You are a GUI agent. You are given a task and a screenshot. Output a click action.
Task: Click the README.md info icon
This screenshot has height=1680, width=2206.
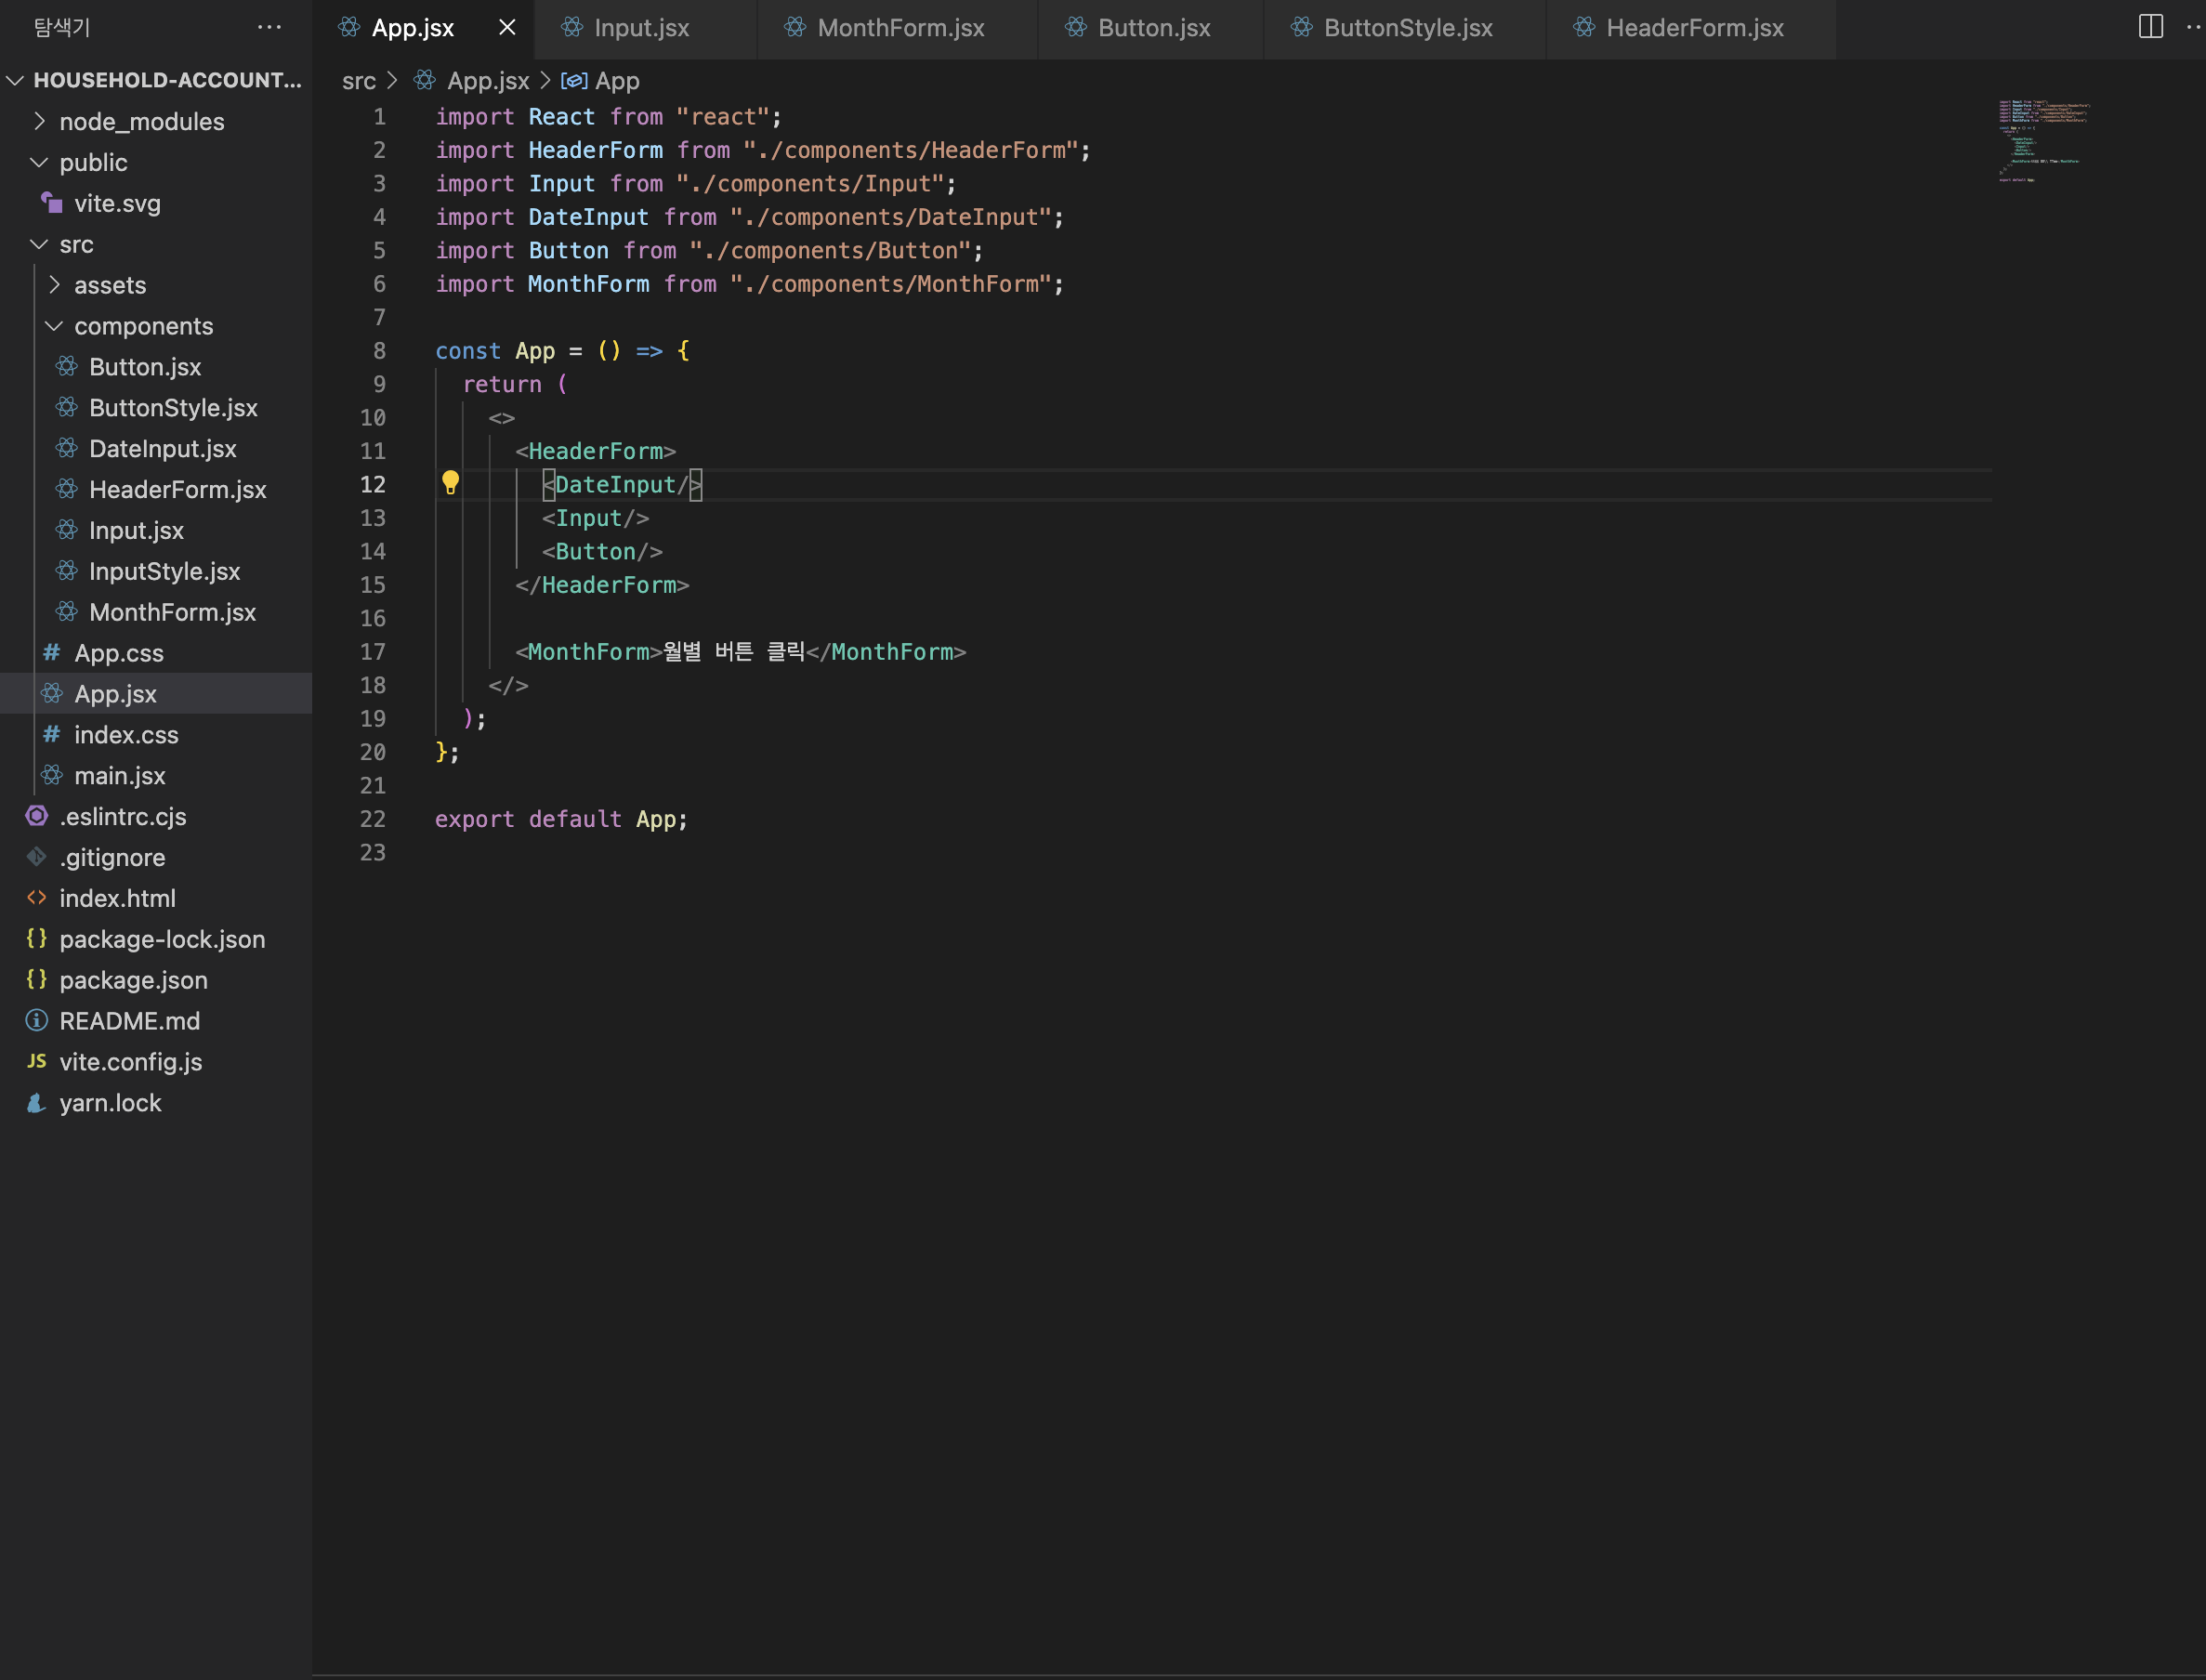(36, 1020)
